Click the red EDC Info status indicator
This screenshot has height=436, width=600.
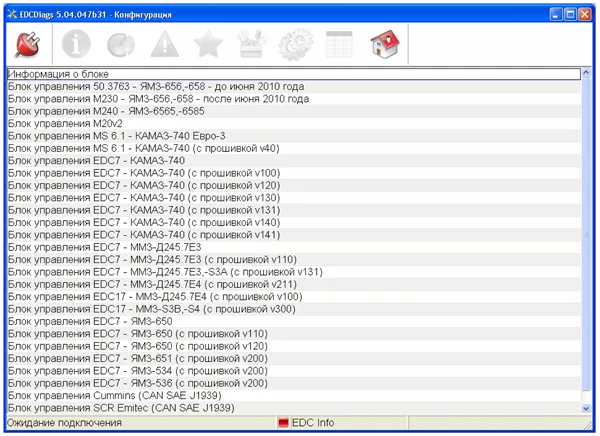point(283,423)
